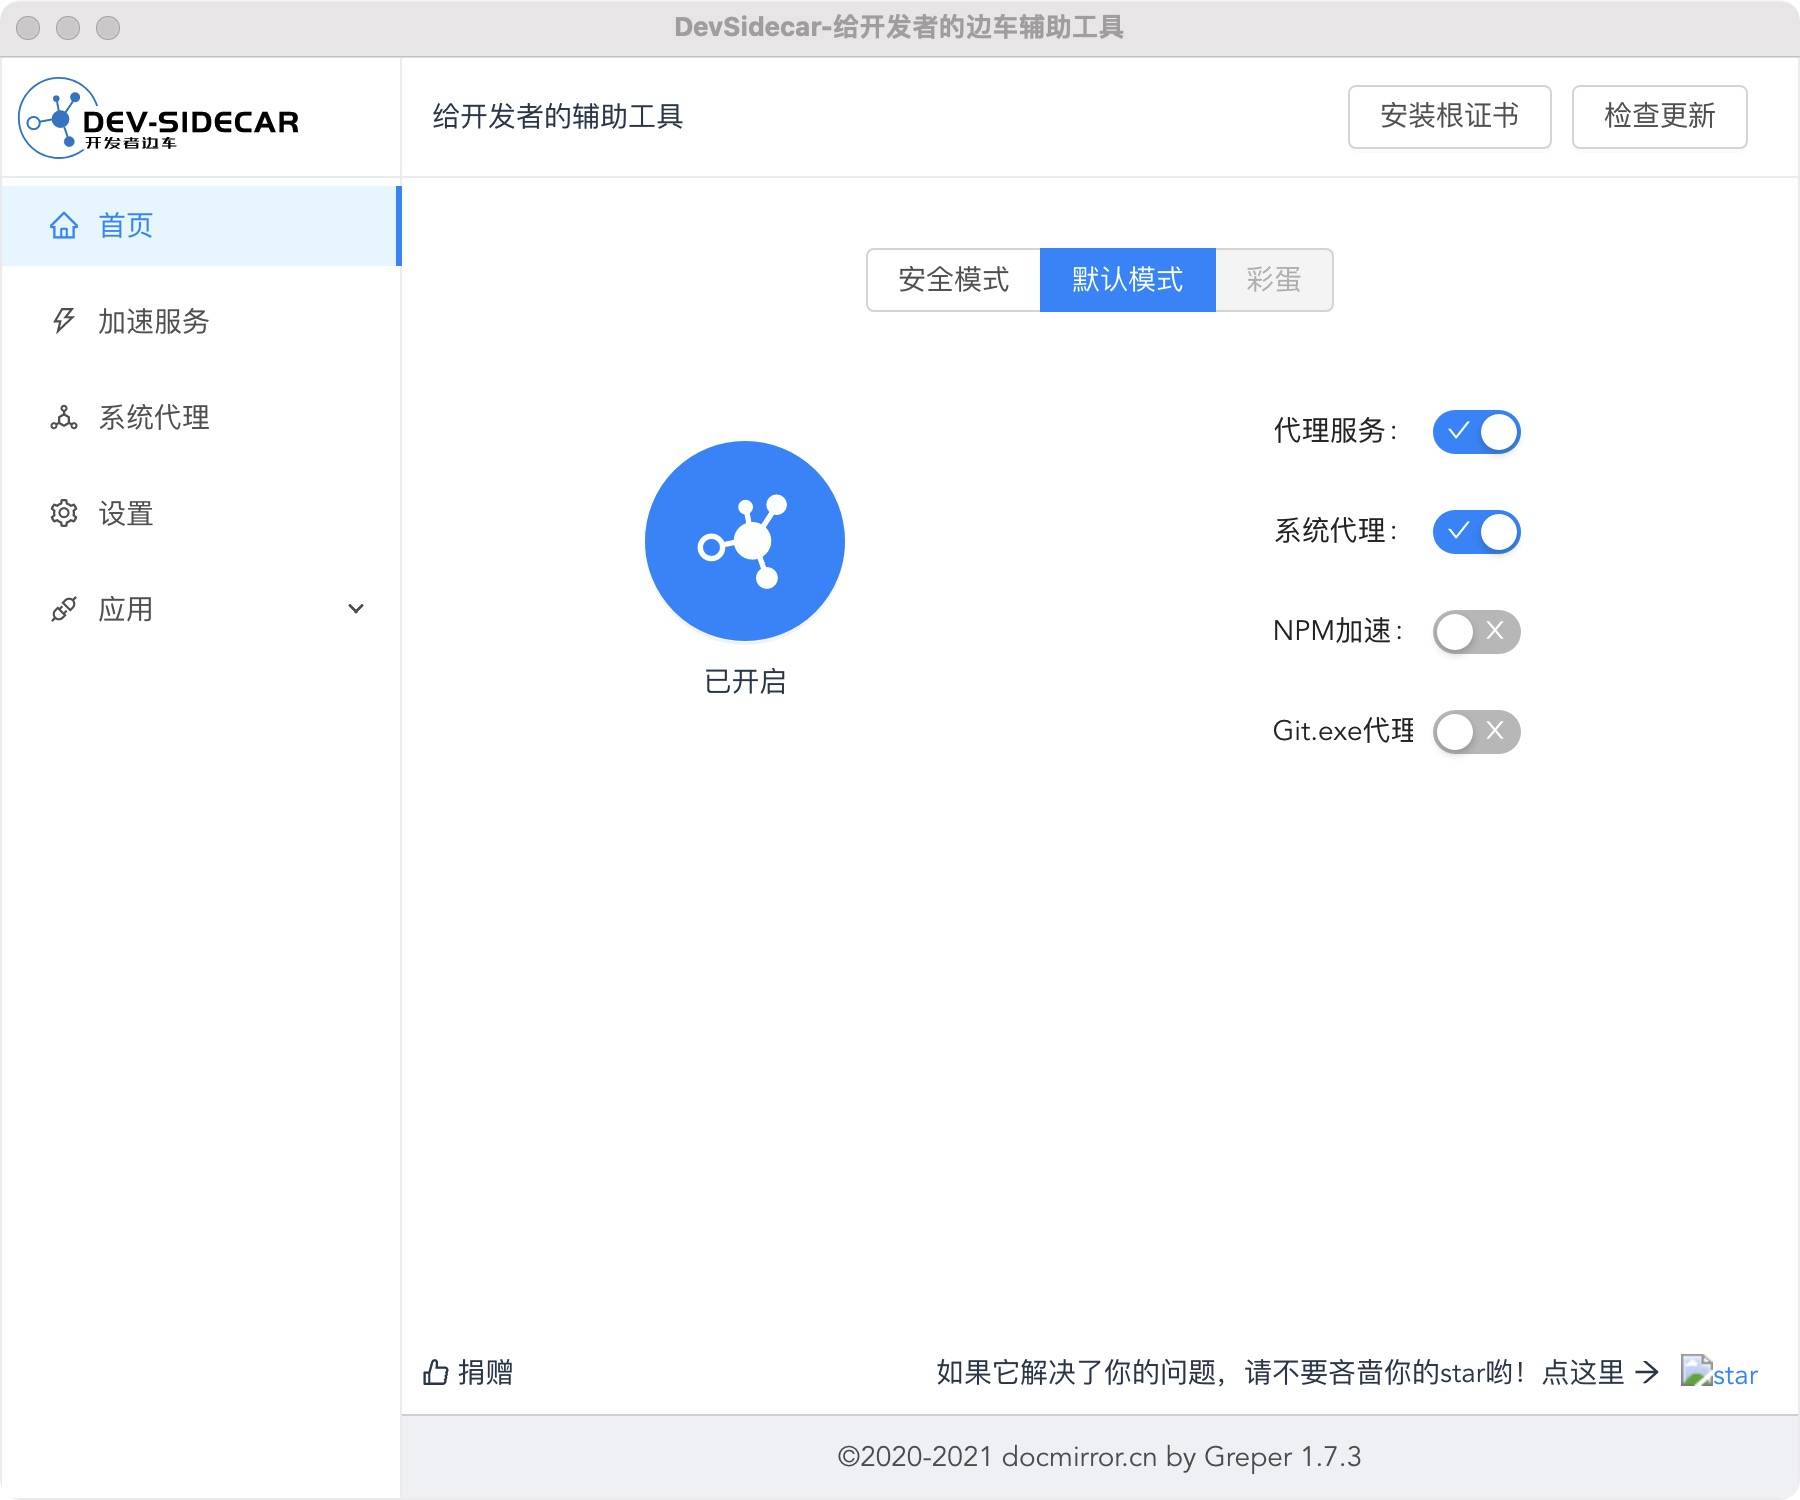Switch to 安全模式 mode

[953, 280]
